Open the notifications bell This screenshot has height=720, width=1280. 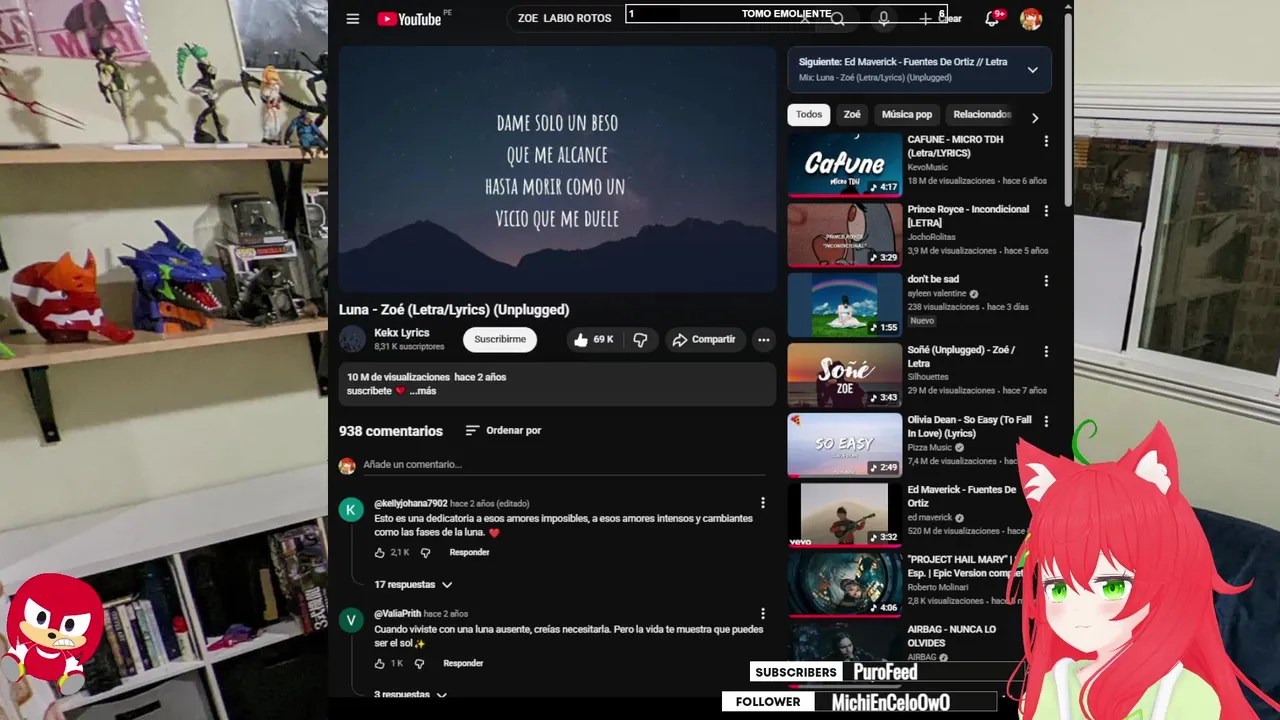pyautogui.click(x=992, y=18)
